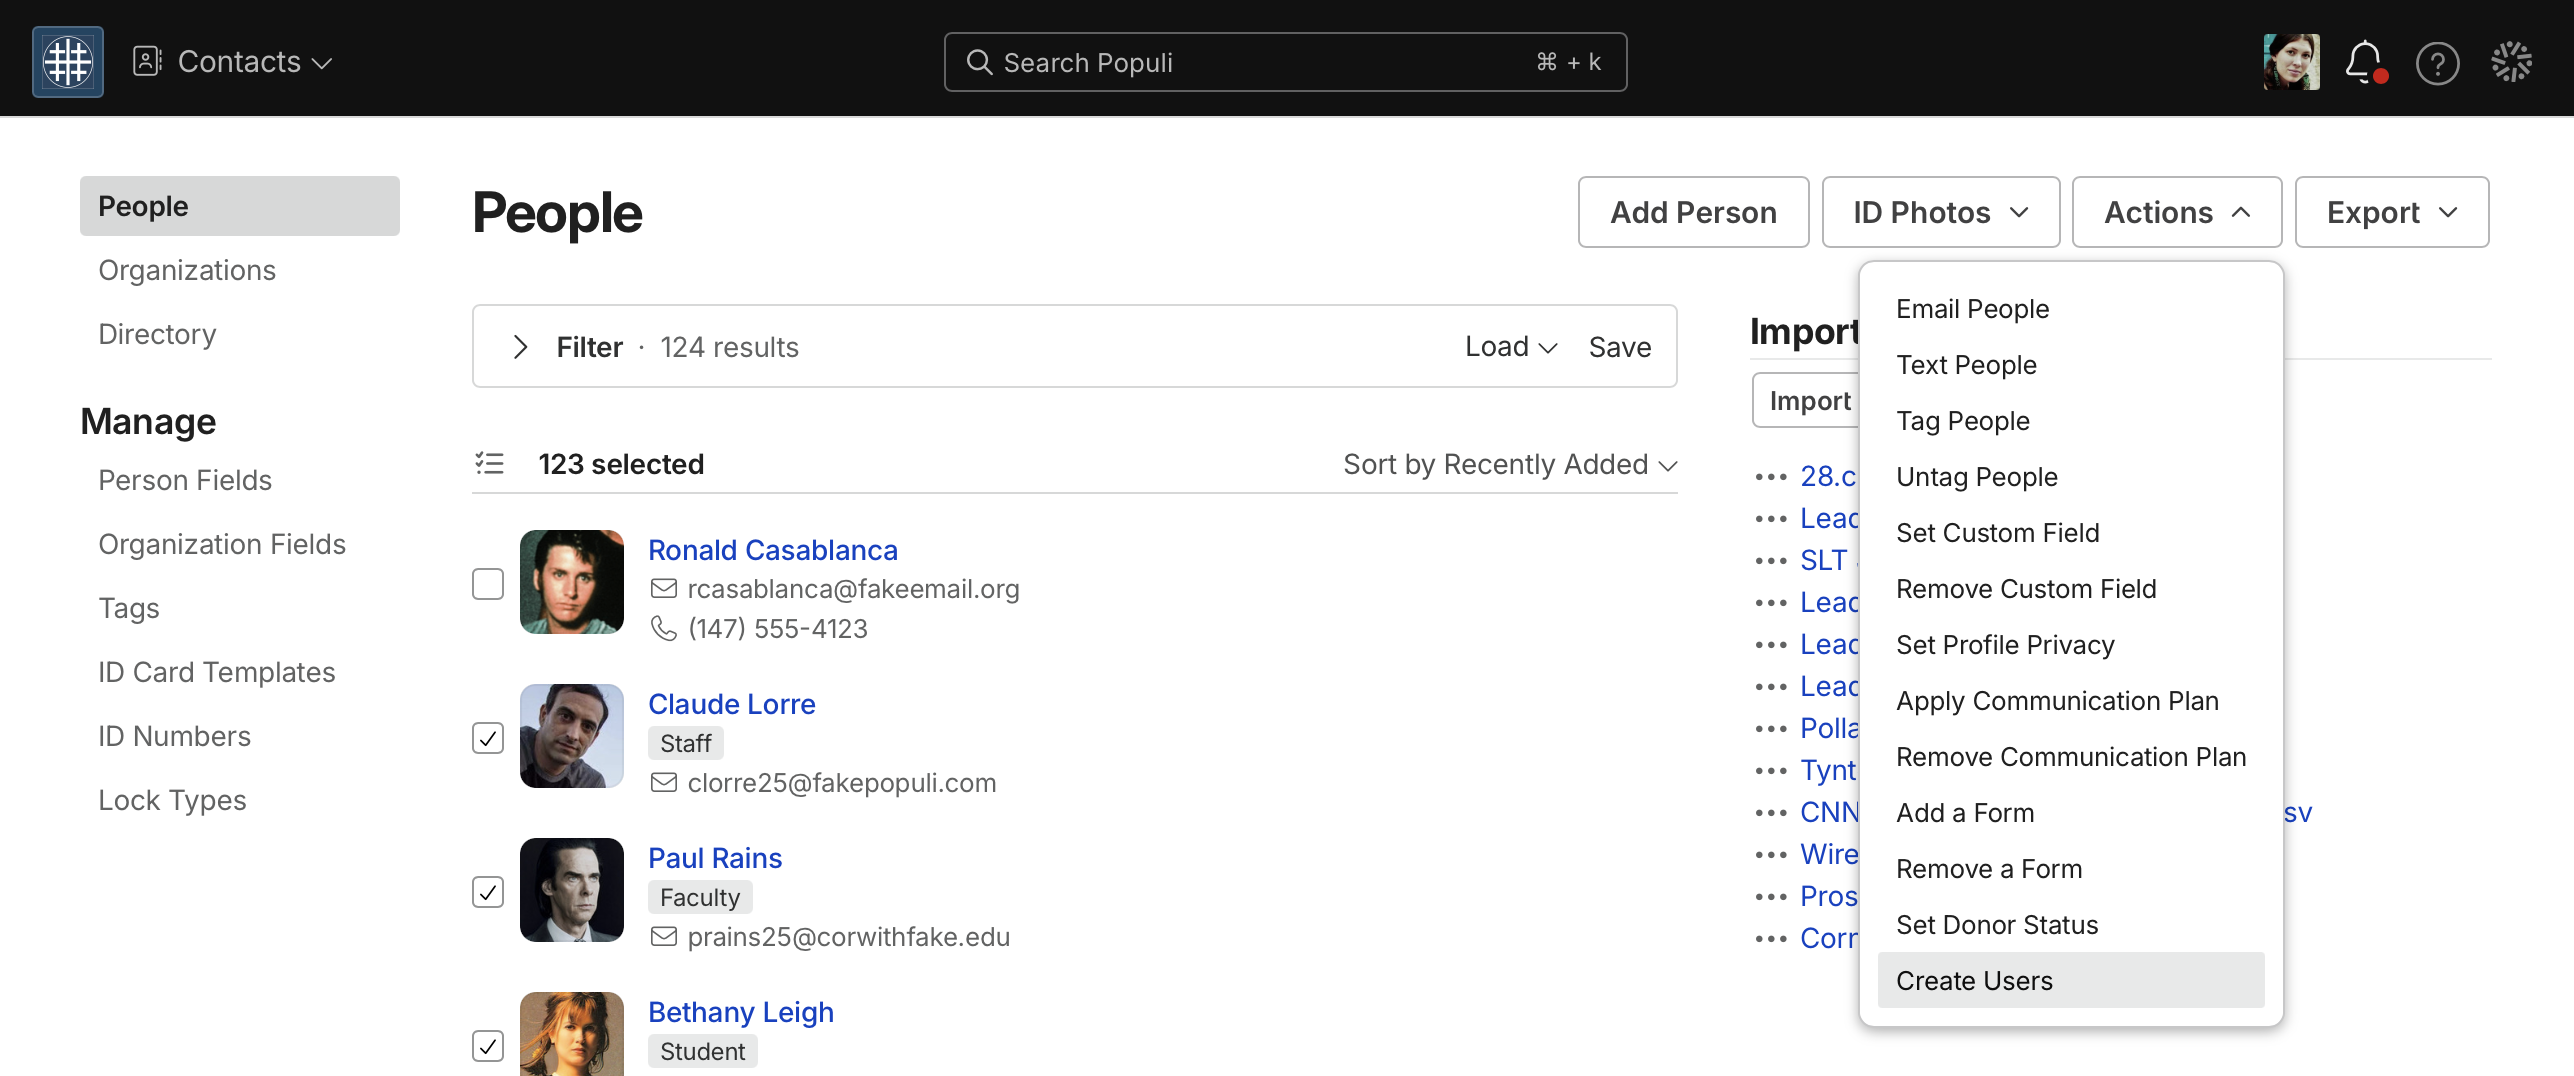Open the Sort by Recently Added dropdown
The height and width of the screenshot is (1076, 2574).
pyautogui.click(x=1510, y=464)
